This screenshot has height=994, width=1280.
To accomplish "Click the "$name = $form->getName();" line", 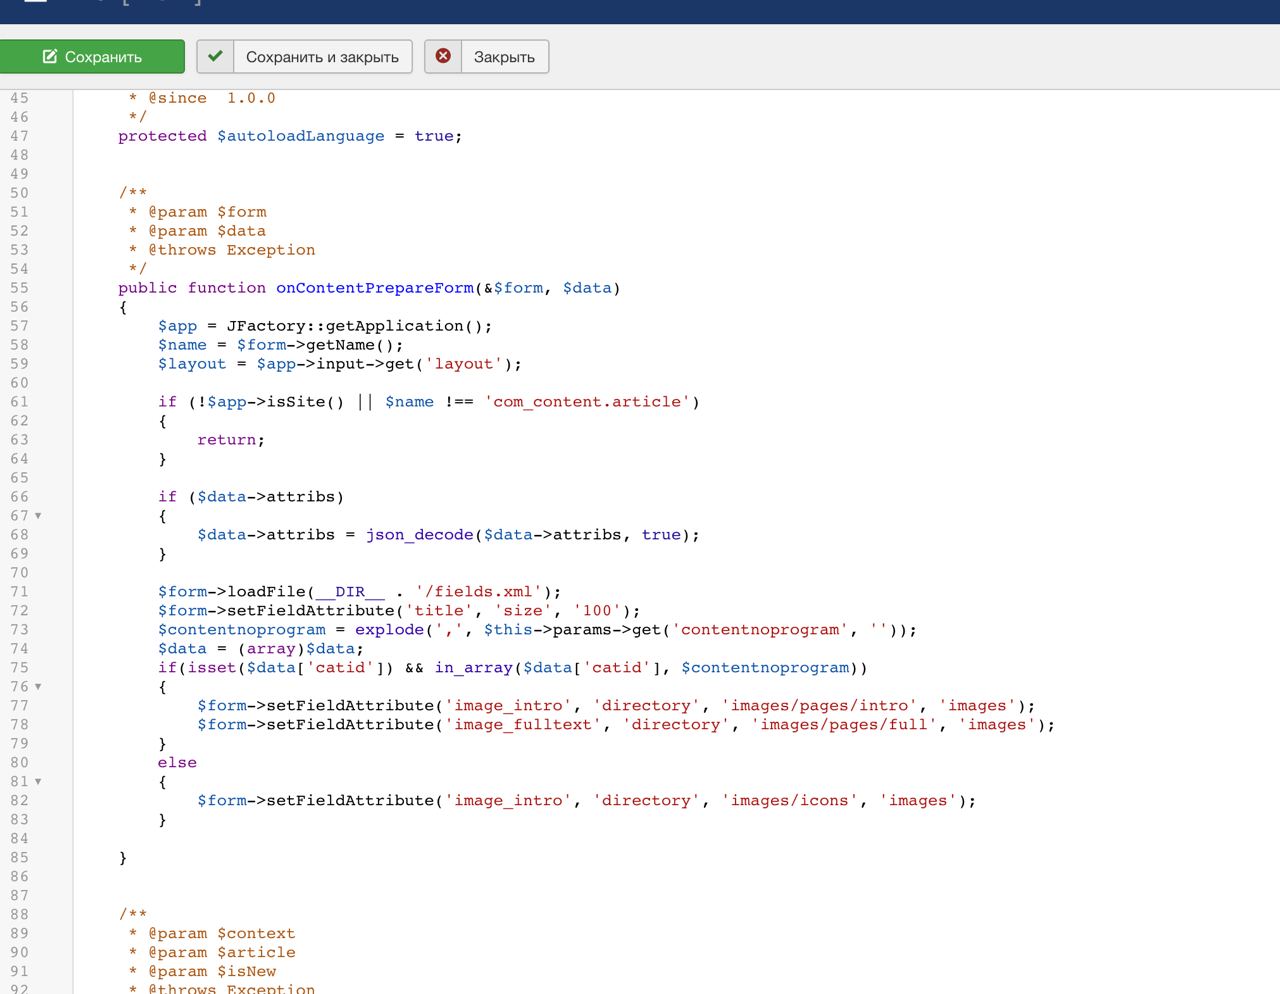I will click(280, 345).
